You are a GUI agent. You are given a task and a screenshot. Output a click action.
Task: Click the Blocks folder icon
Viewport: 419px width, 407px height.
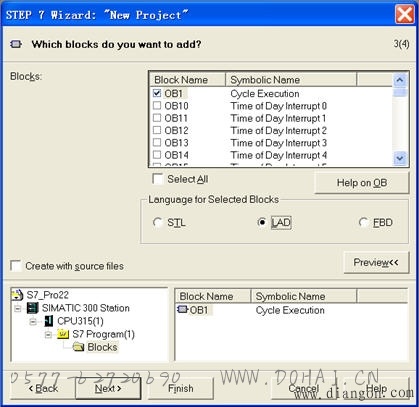[x=79, y=347]
